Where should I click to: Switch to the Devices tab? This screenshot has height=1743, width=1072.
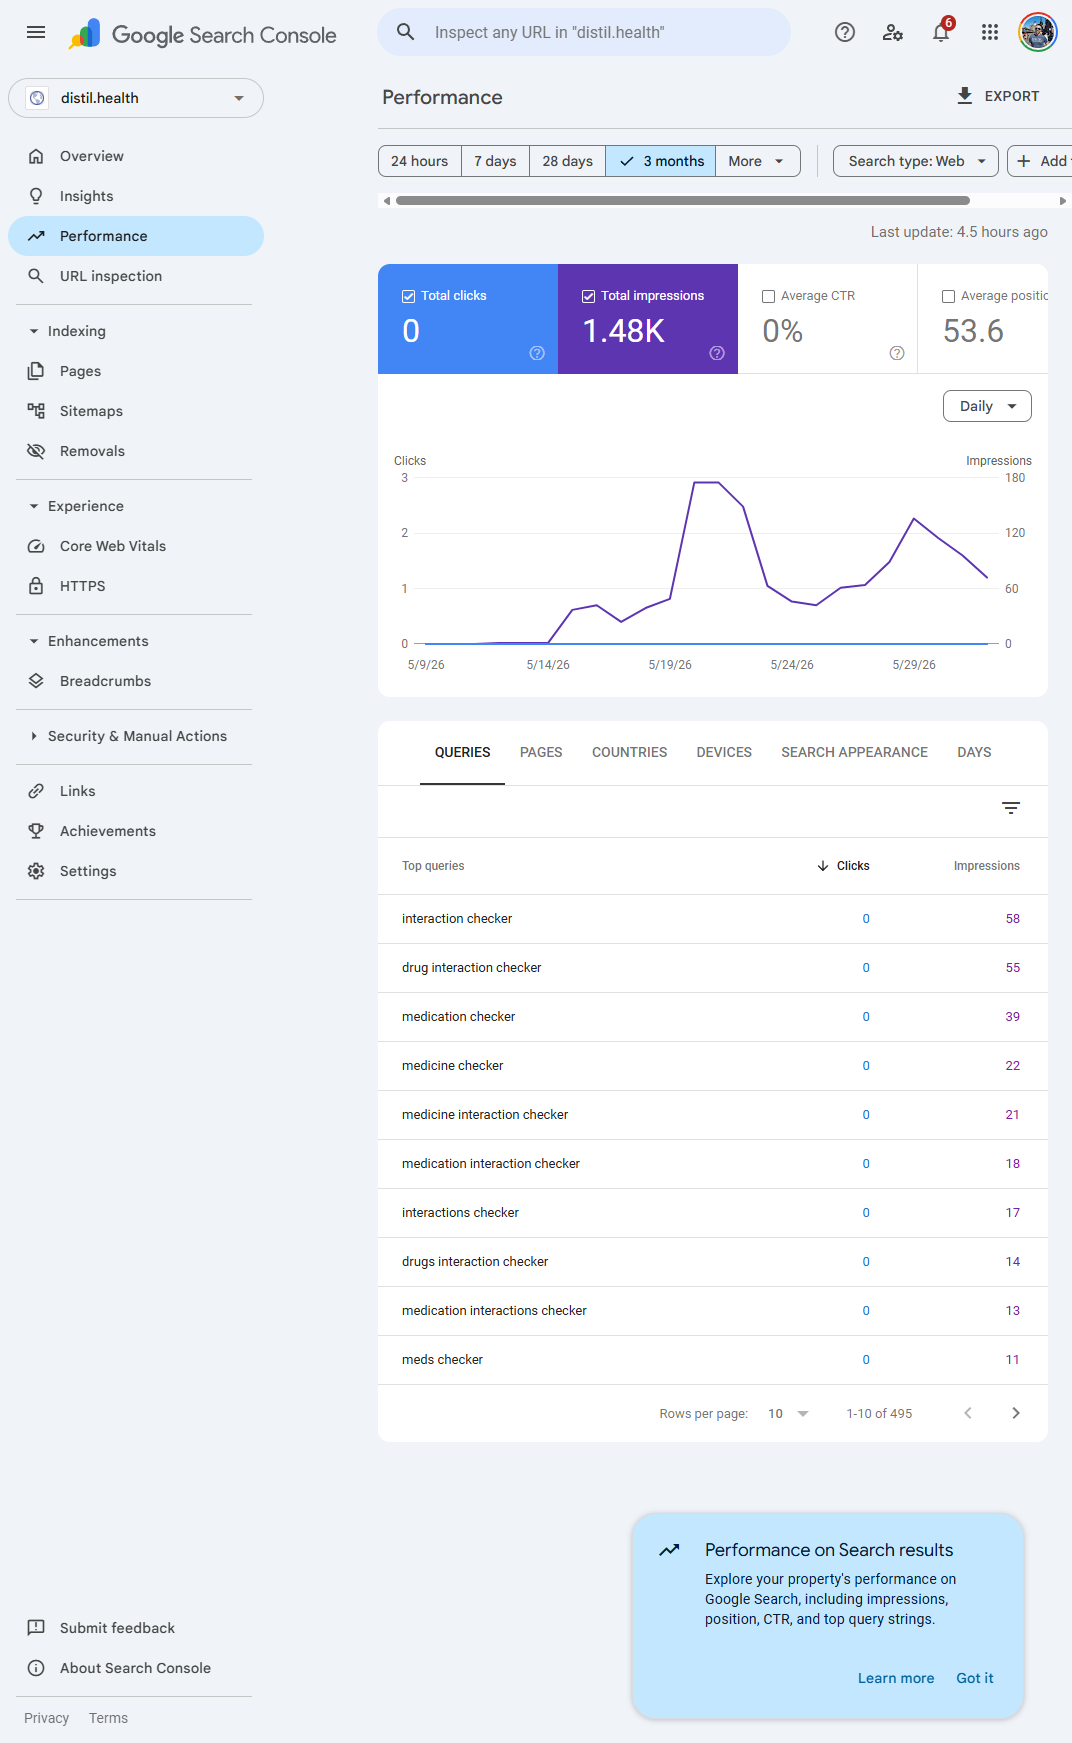coord(724,752)
